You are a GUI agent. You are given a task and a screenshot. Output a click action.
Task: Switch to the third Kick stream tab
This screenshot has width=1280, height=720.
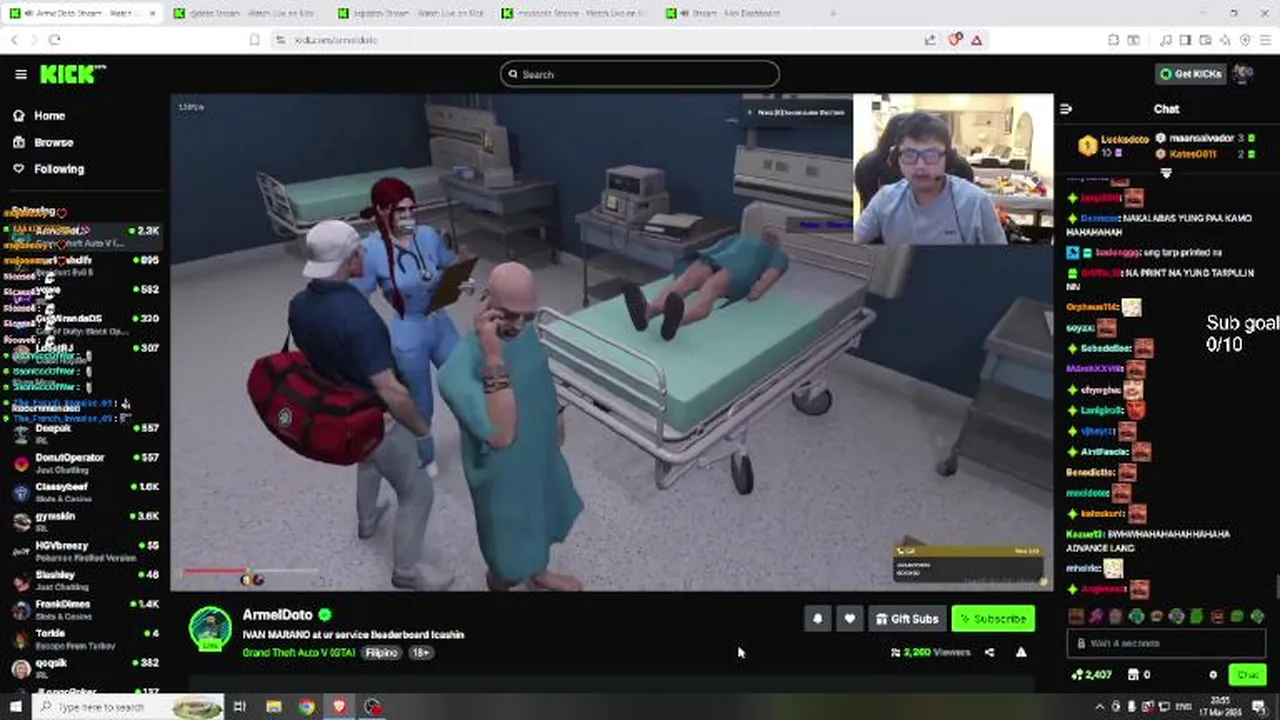coord(412,13)
